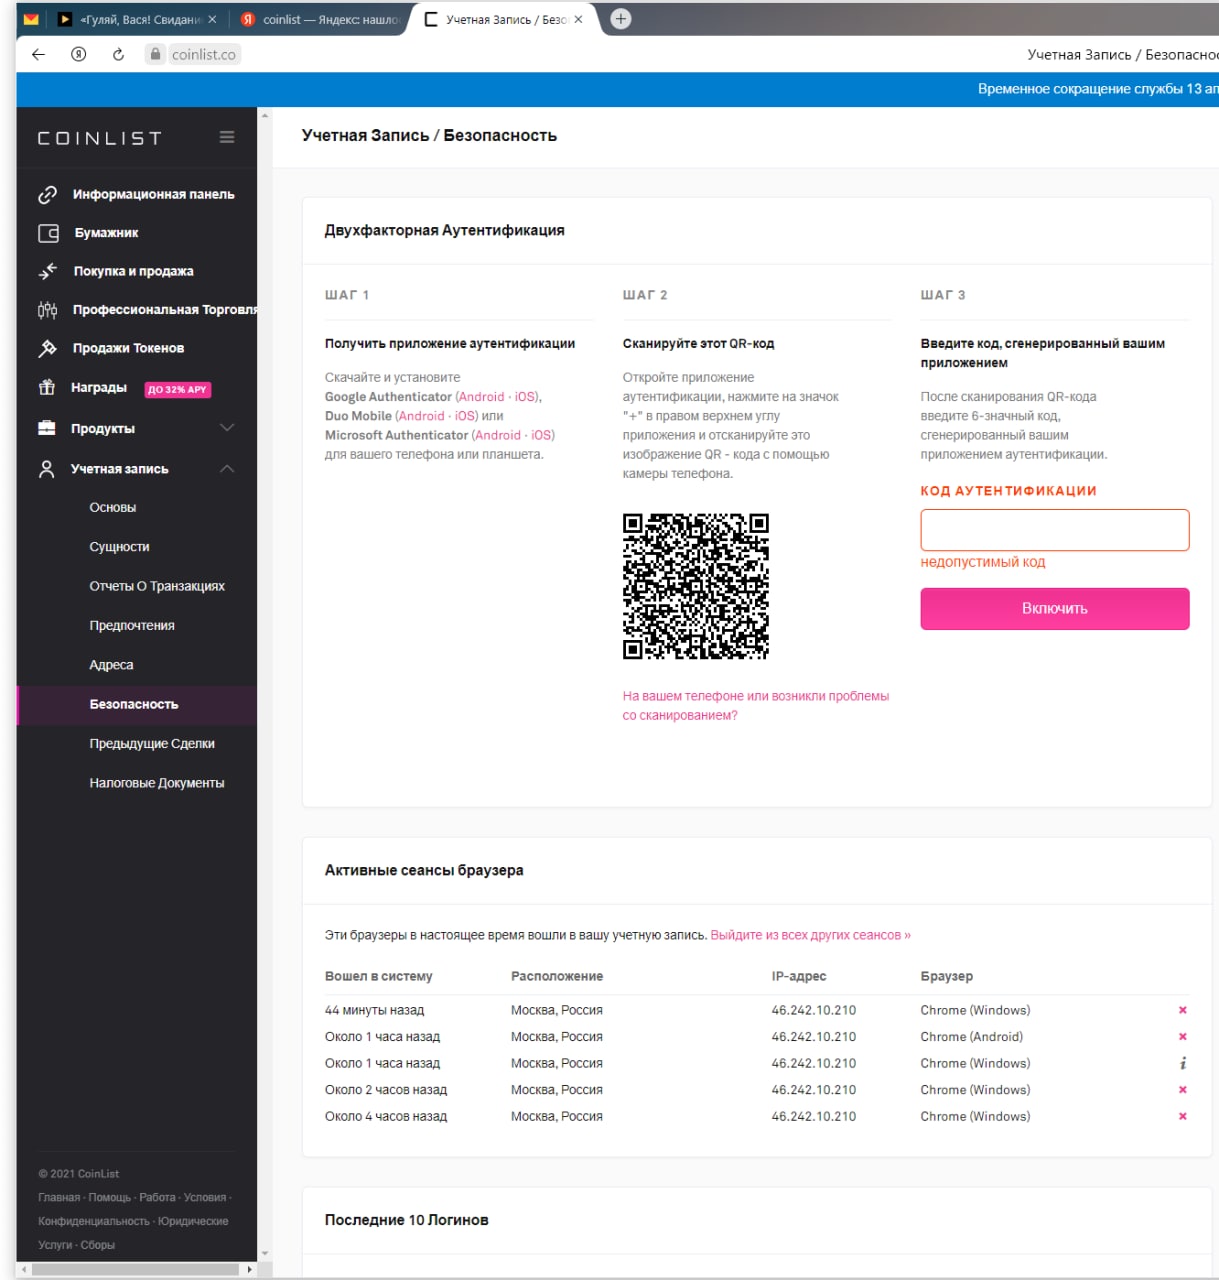Open a new browser tab
The height and width of the screenshot is (1280, 1219).
621,19
